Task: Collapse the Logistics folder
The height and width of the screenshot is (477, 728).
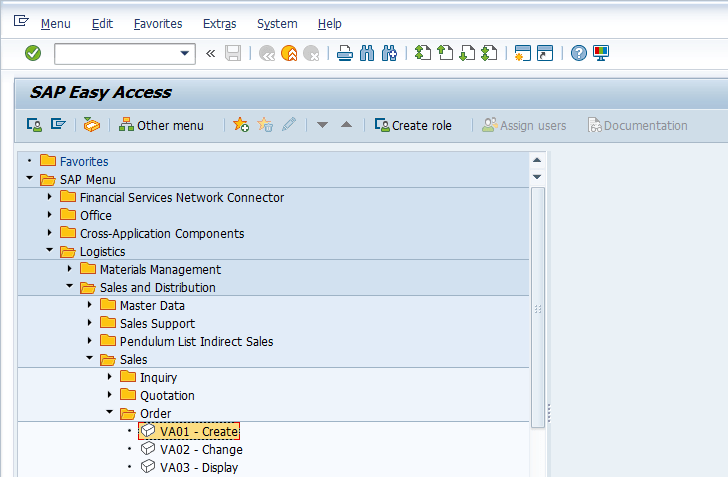Action: [49, 252]
